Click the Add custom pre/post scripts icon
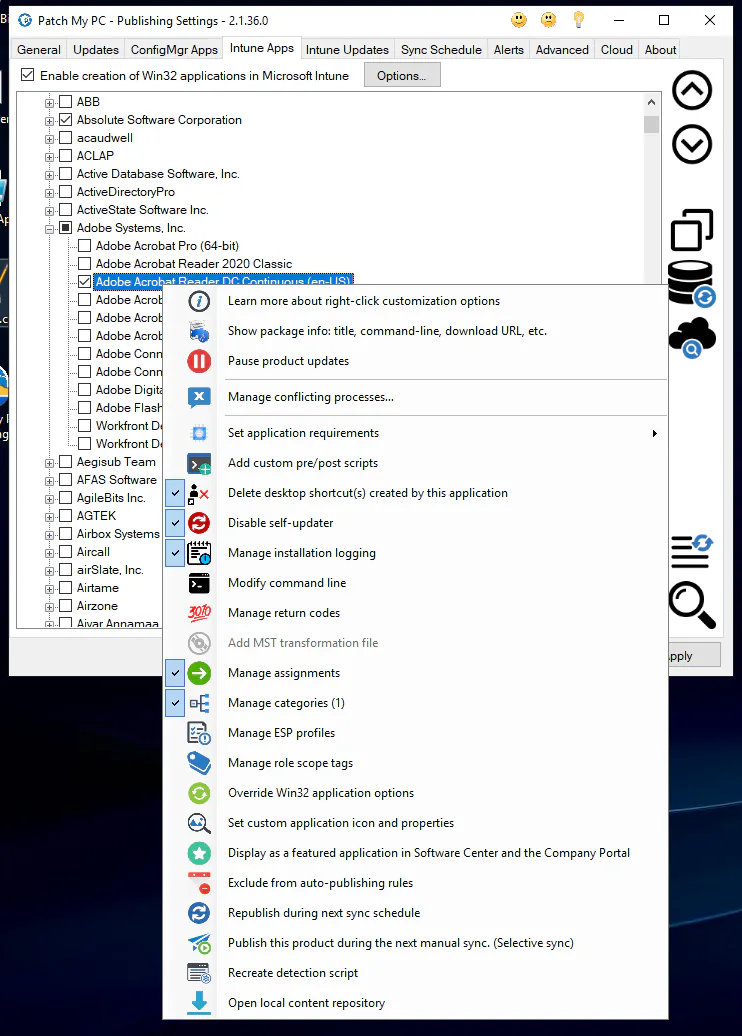The image size is (742, 1036). pyautogui.click(x=199, y=463)
